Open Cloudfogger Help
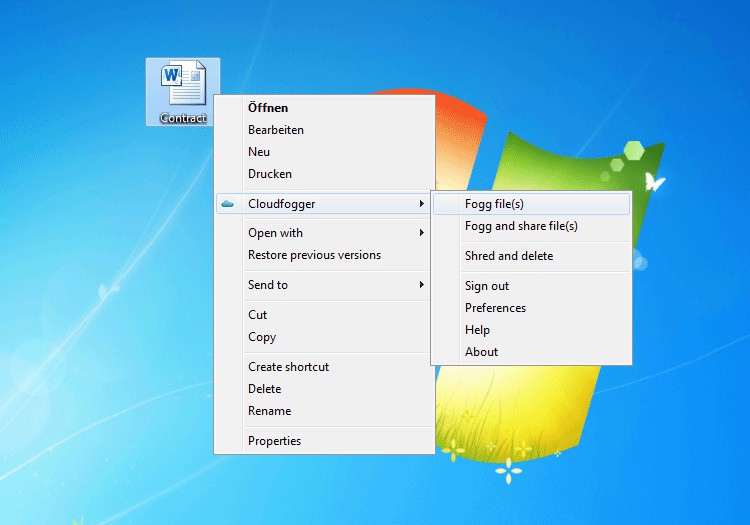The height and width of the screenshot is (525, 750). tap(531, 330)
